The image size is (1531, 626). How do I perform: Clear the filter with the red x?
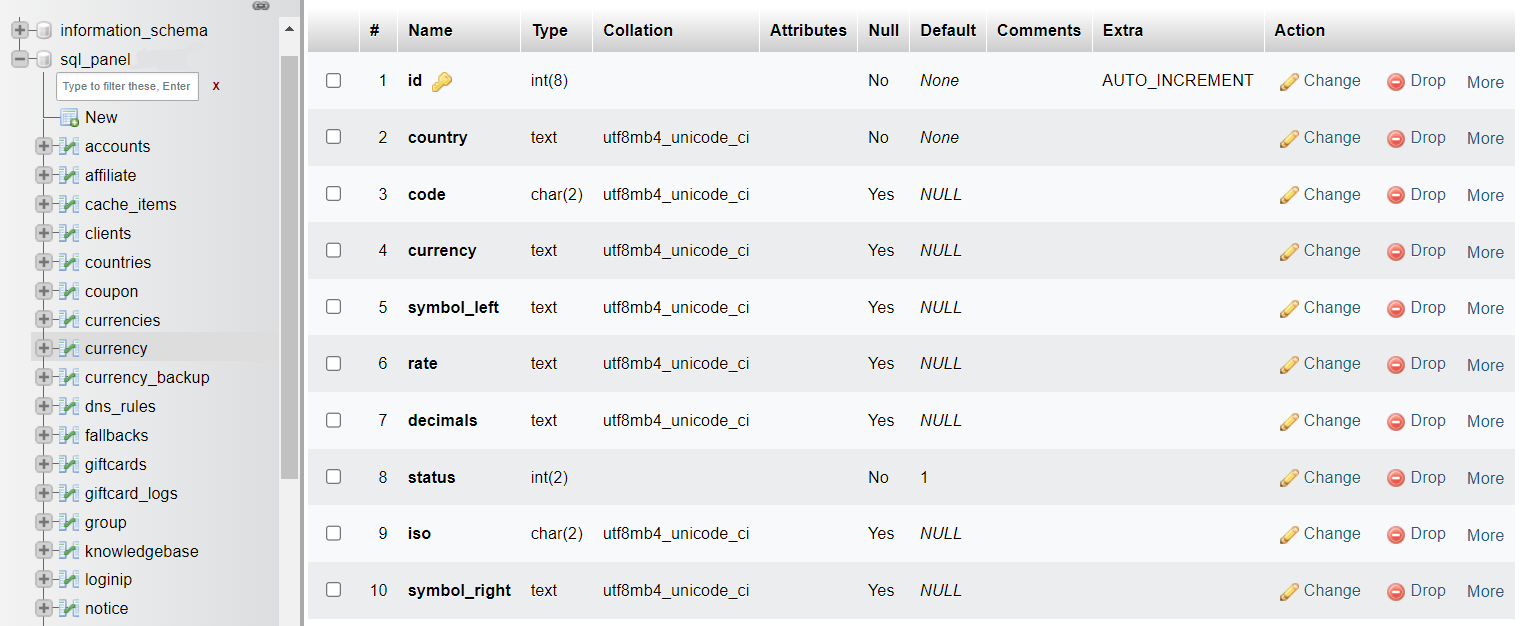215,87
